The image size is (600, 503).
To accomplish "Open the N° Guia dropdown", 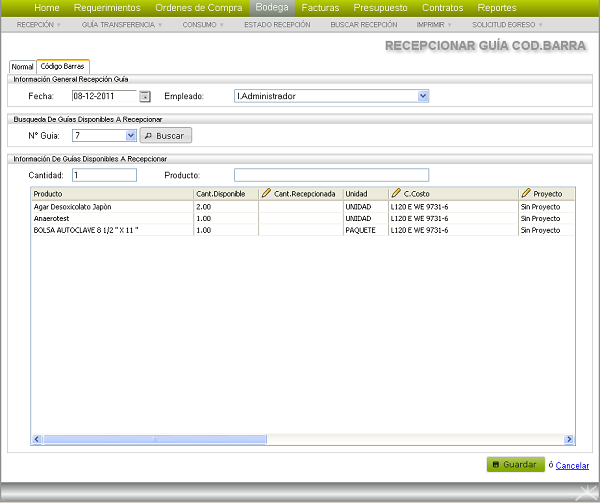I will (130, 135).
